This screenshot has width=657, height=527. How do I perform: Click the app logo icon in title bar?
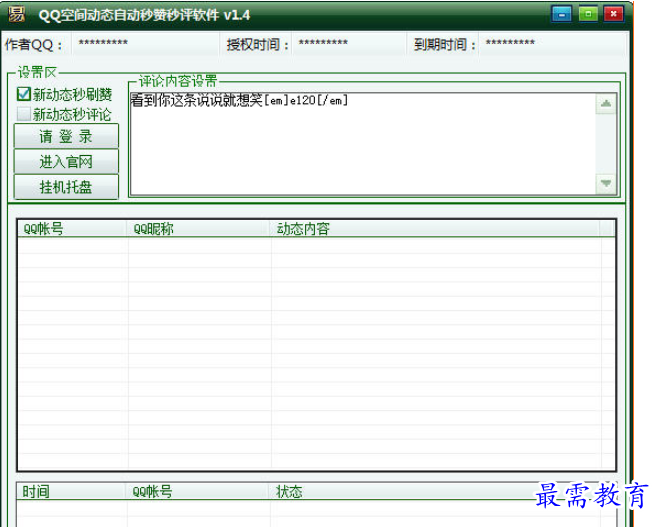16,15
